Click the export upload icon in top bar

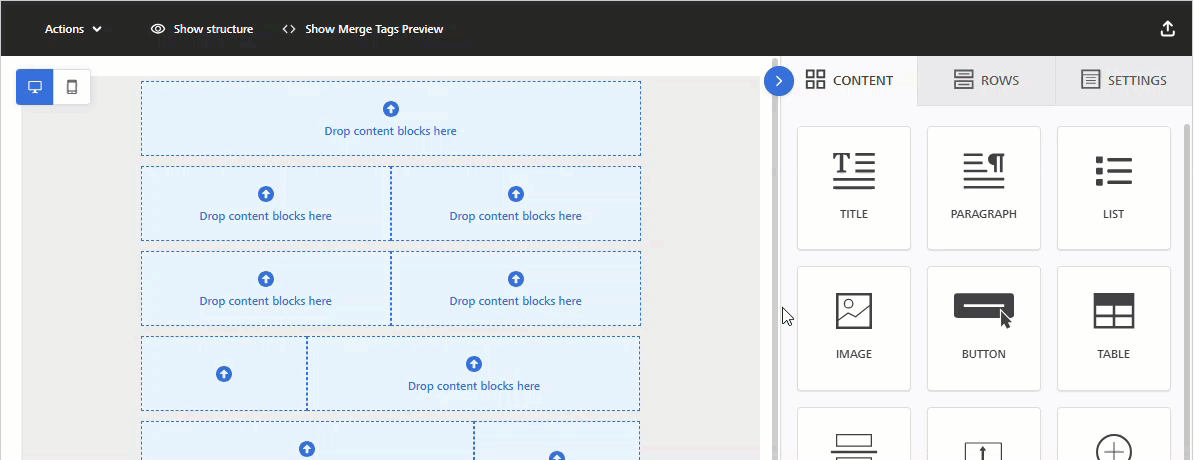[1167, 29]
